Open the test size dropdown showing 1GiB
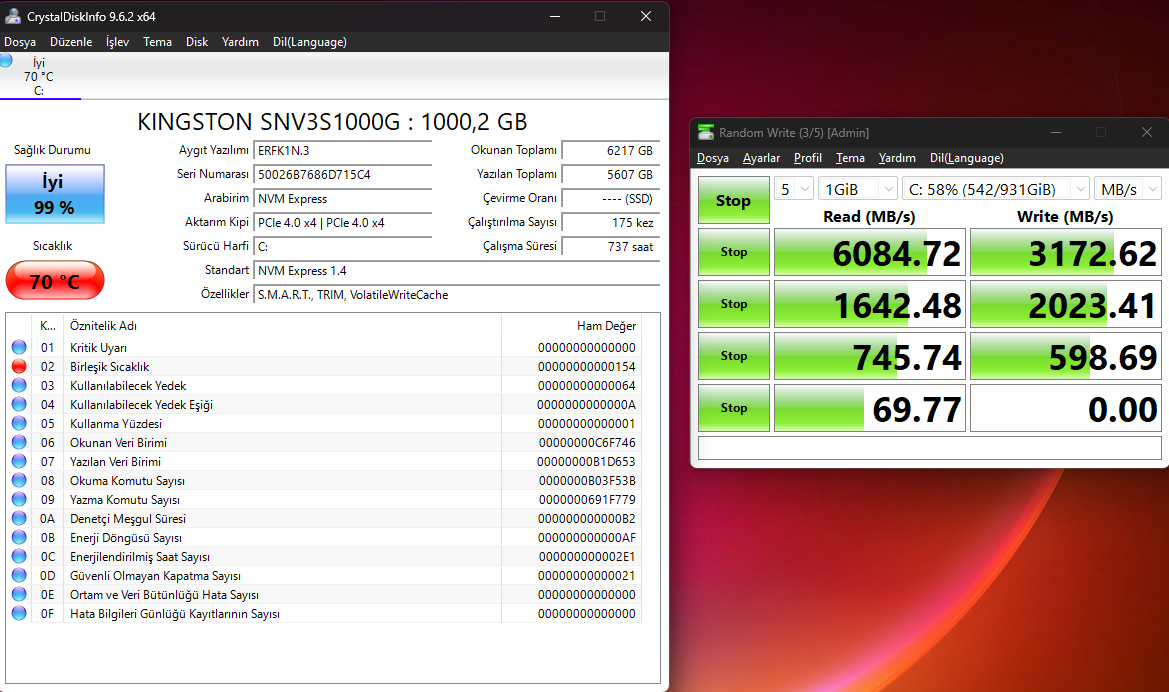This screenshot has height=692, width=1169. [857, 189]
